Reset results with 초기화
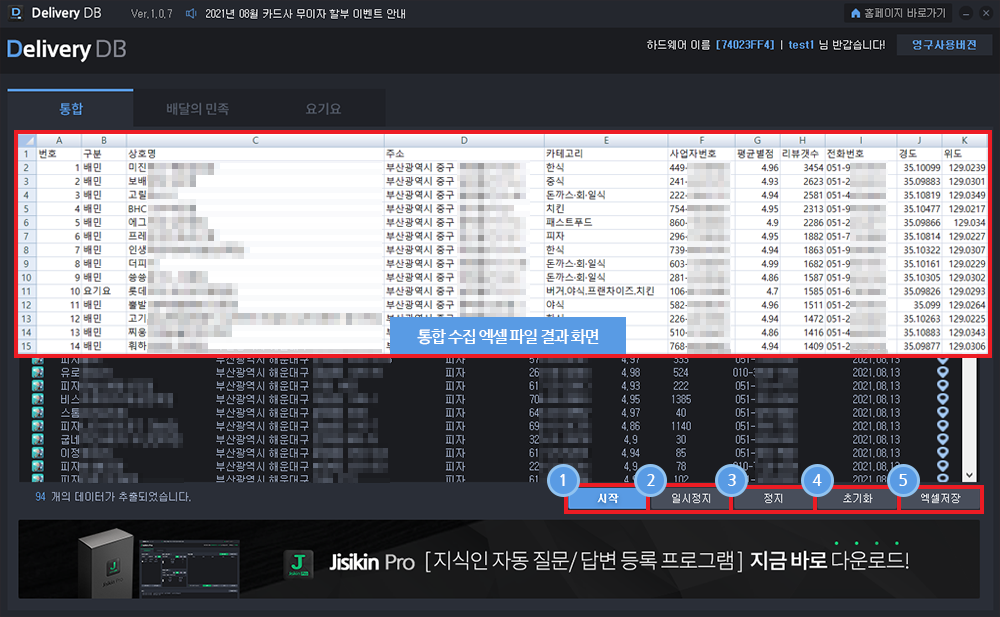 coord(857,498)
